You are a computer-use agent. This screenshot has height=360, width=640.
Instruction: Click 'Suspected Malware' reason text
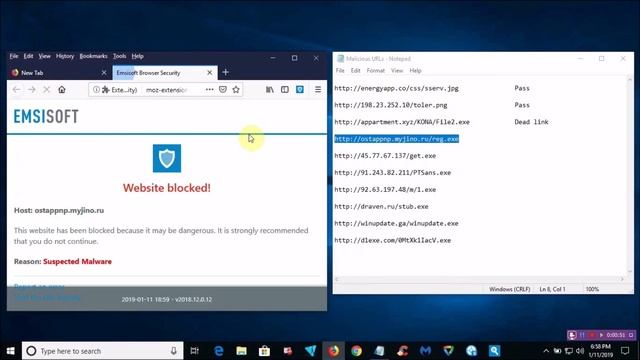pos(78,262)
